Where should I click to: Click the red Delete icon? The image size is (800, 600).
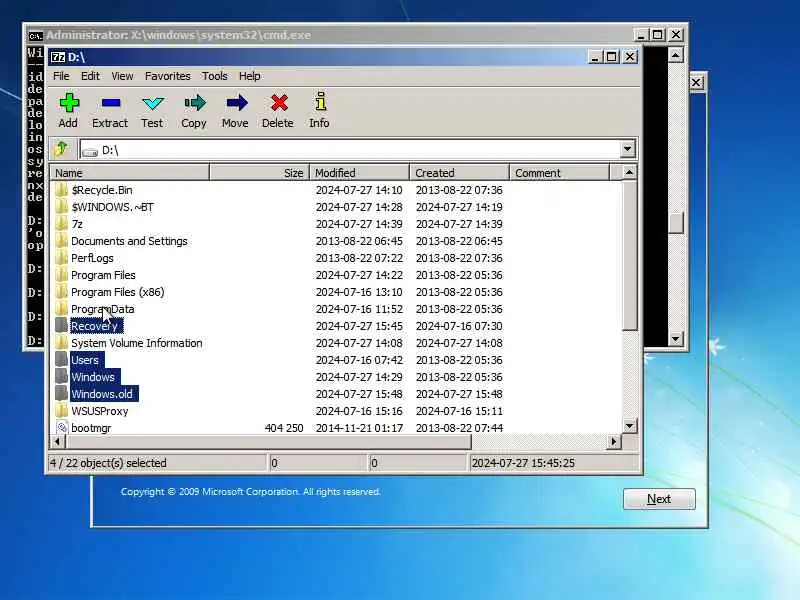(279, 103)
